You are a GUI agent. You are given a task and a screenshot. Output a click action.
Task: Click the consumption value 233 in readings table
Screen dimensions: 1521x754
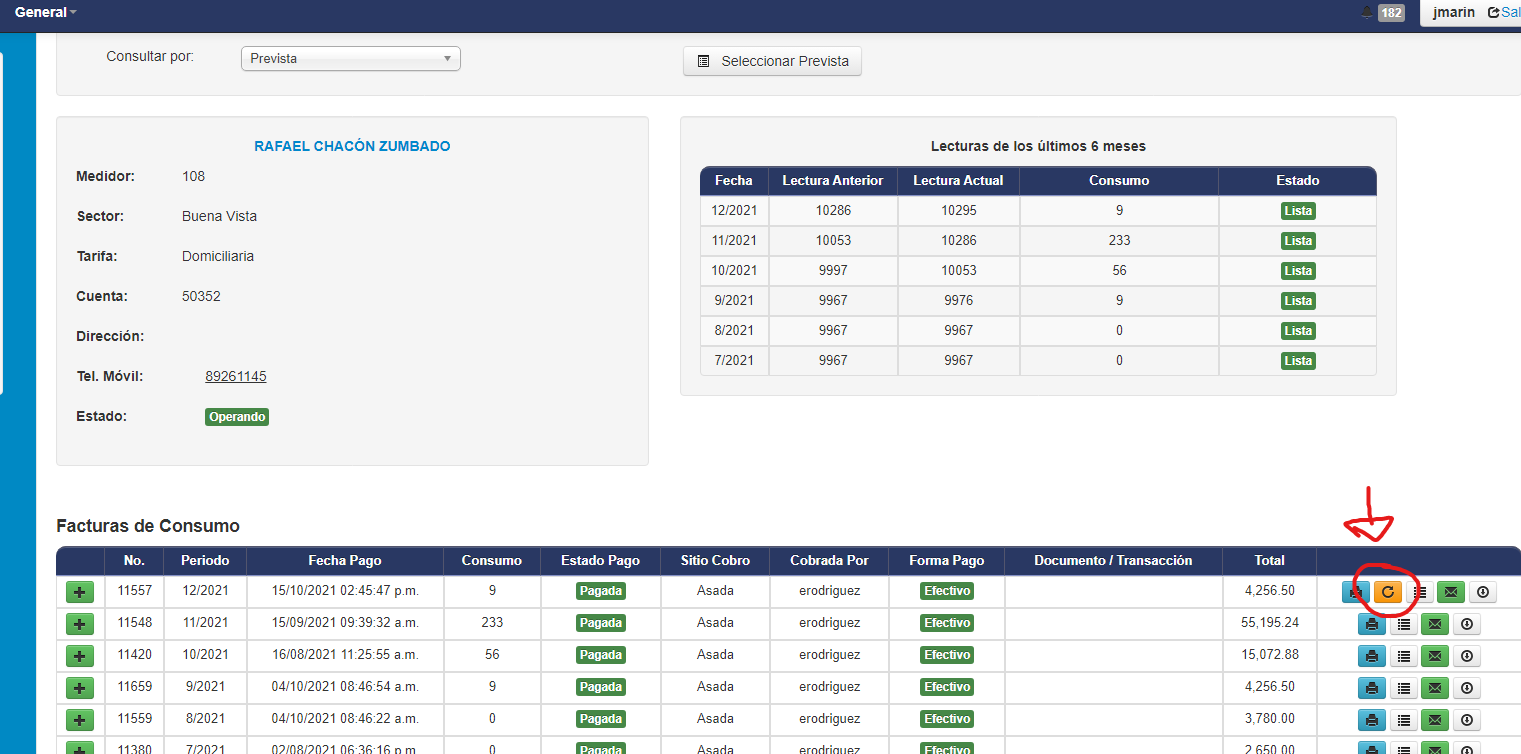coord(1119,241)
